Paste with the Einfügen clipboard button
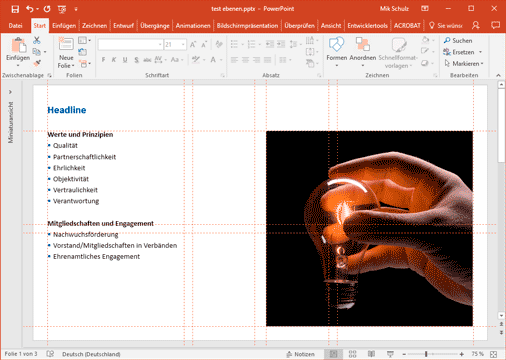Screen dimensions: 506x360 (x=18, y=50)
